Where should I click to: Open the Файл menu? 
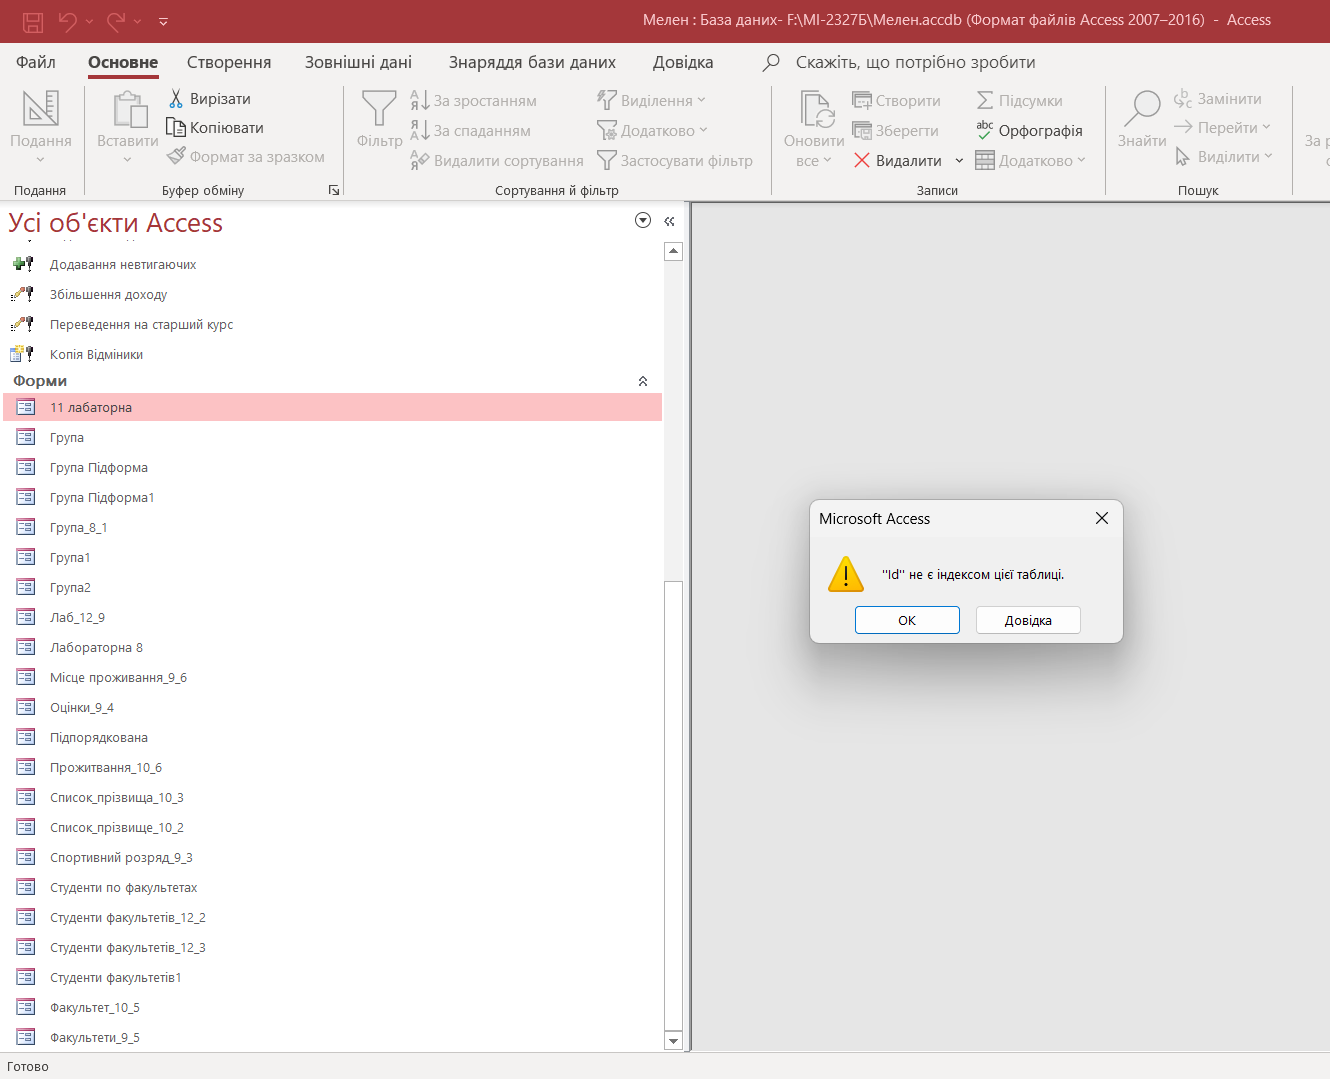(x=36, y=62)
